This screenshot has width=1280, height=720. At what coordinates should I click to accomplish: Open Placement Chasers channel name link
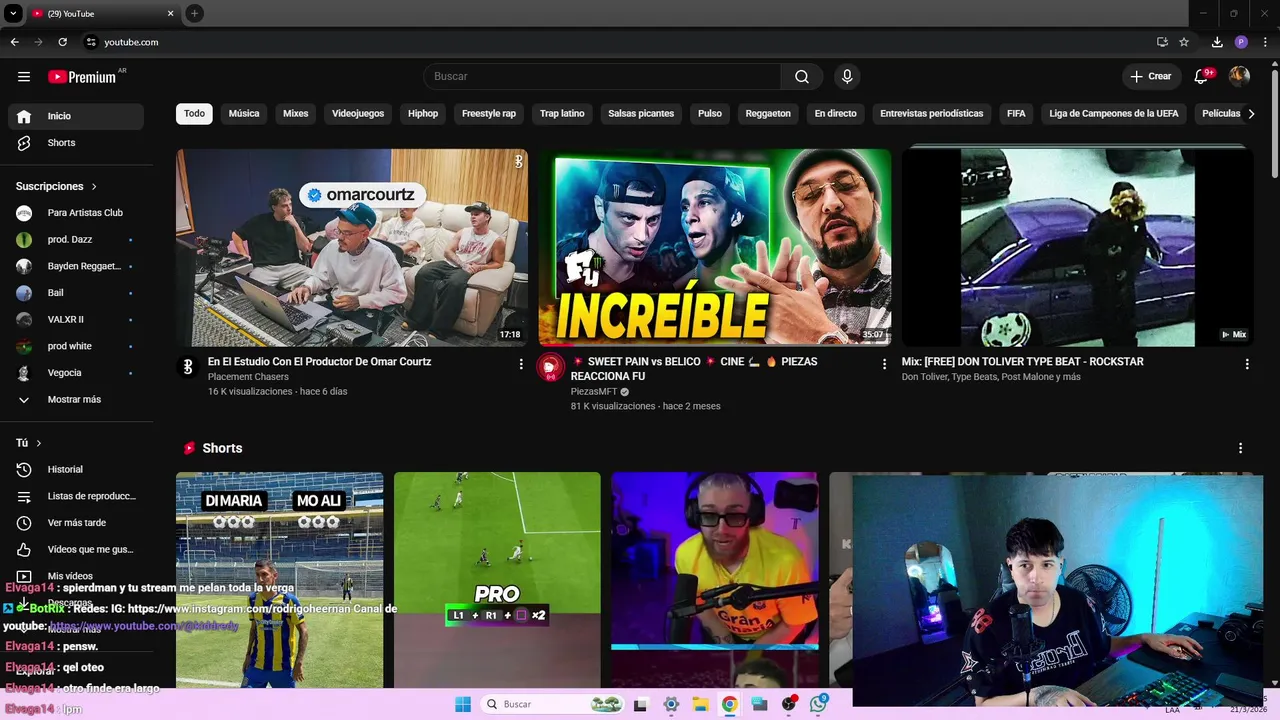[x=248, y=377]
